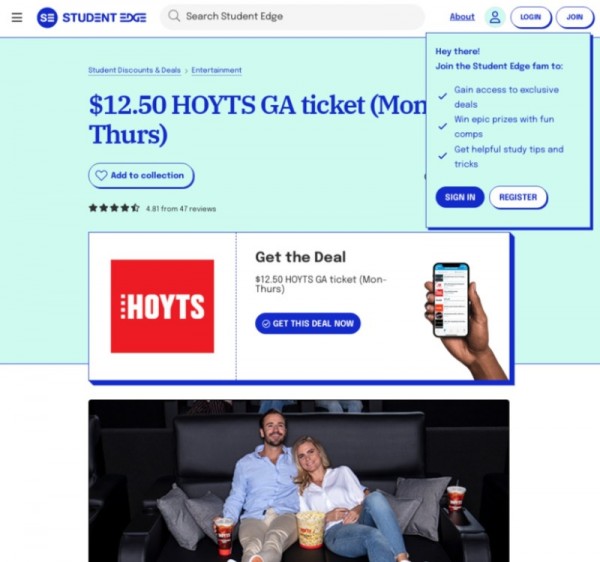Click the star rating icons
Image resolution: width=600 pixels, height=562 pixels.
click(x=114, y=208)
